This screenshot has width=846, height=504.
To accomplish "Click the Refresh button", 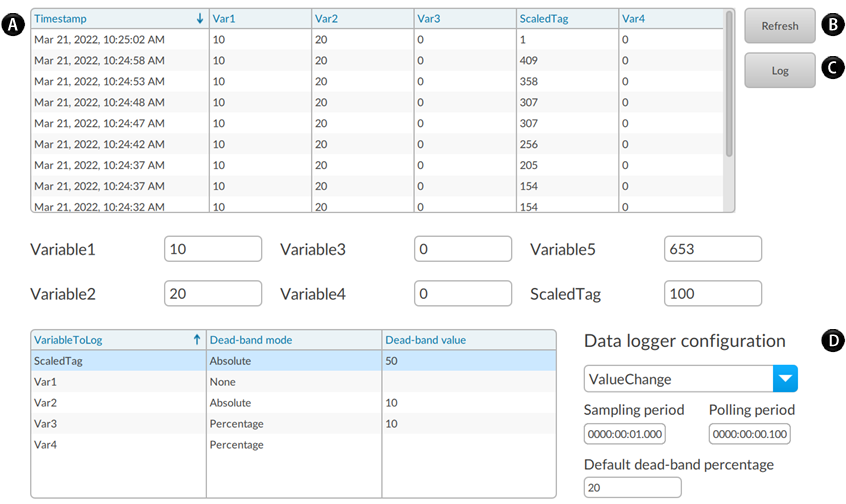I will coord(779,27).
